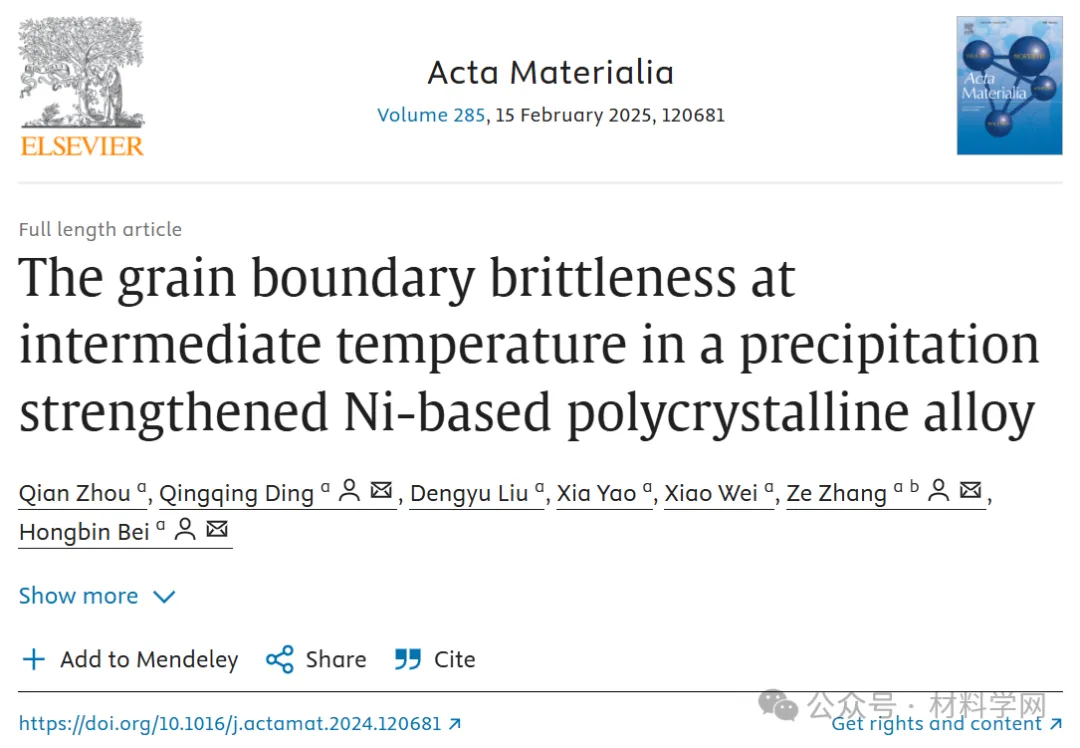Click the Acta Materialia journal cover thumbnail
The height and width of the screenshot is (748, 1080).
click(1009, 85)
